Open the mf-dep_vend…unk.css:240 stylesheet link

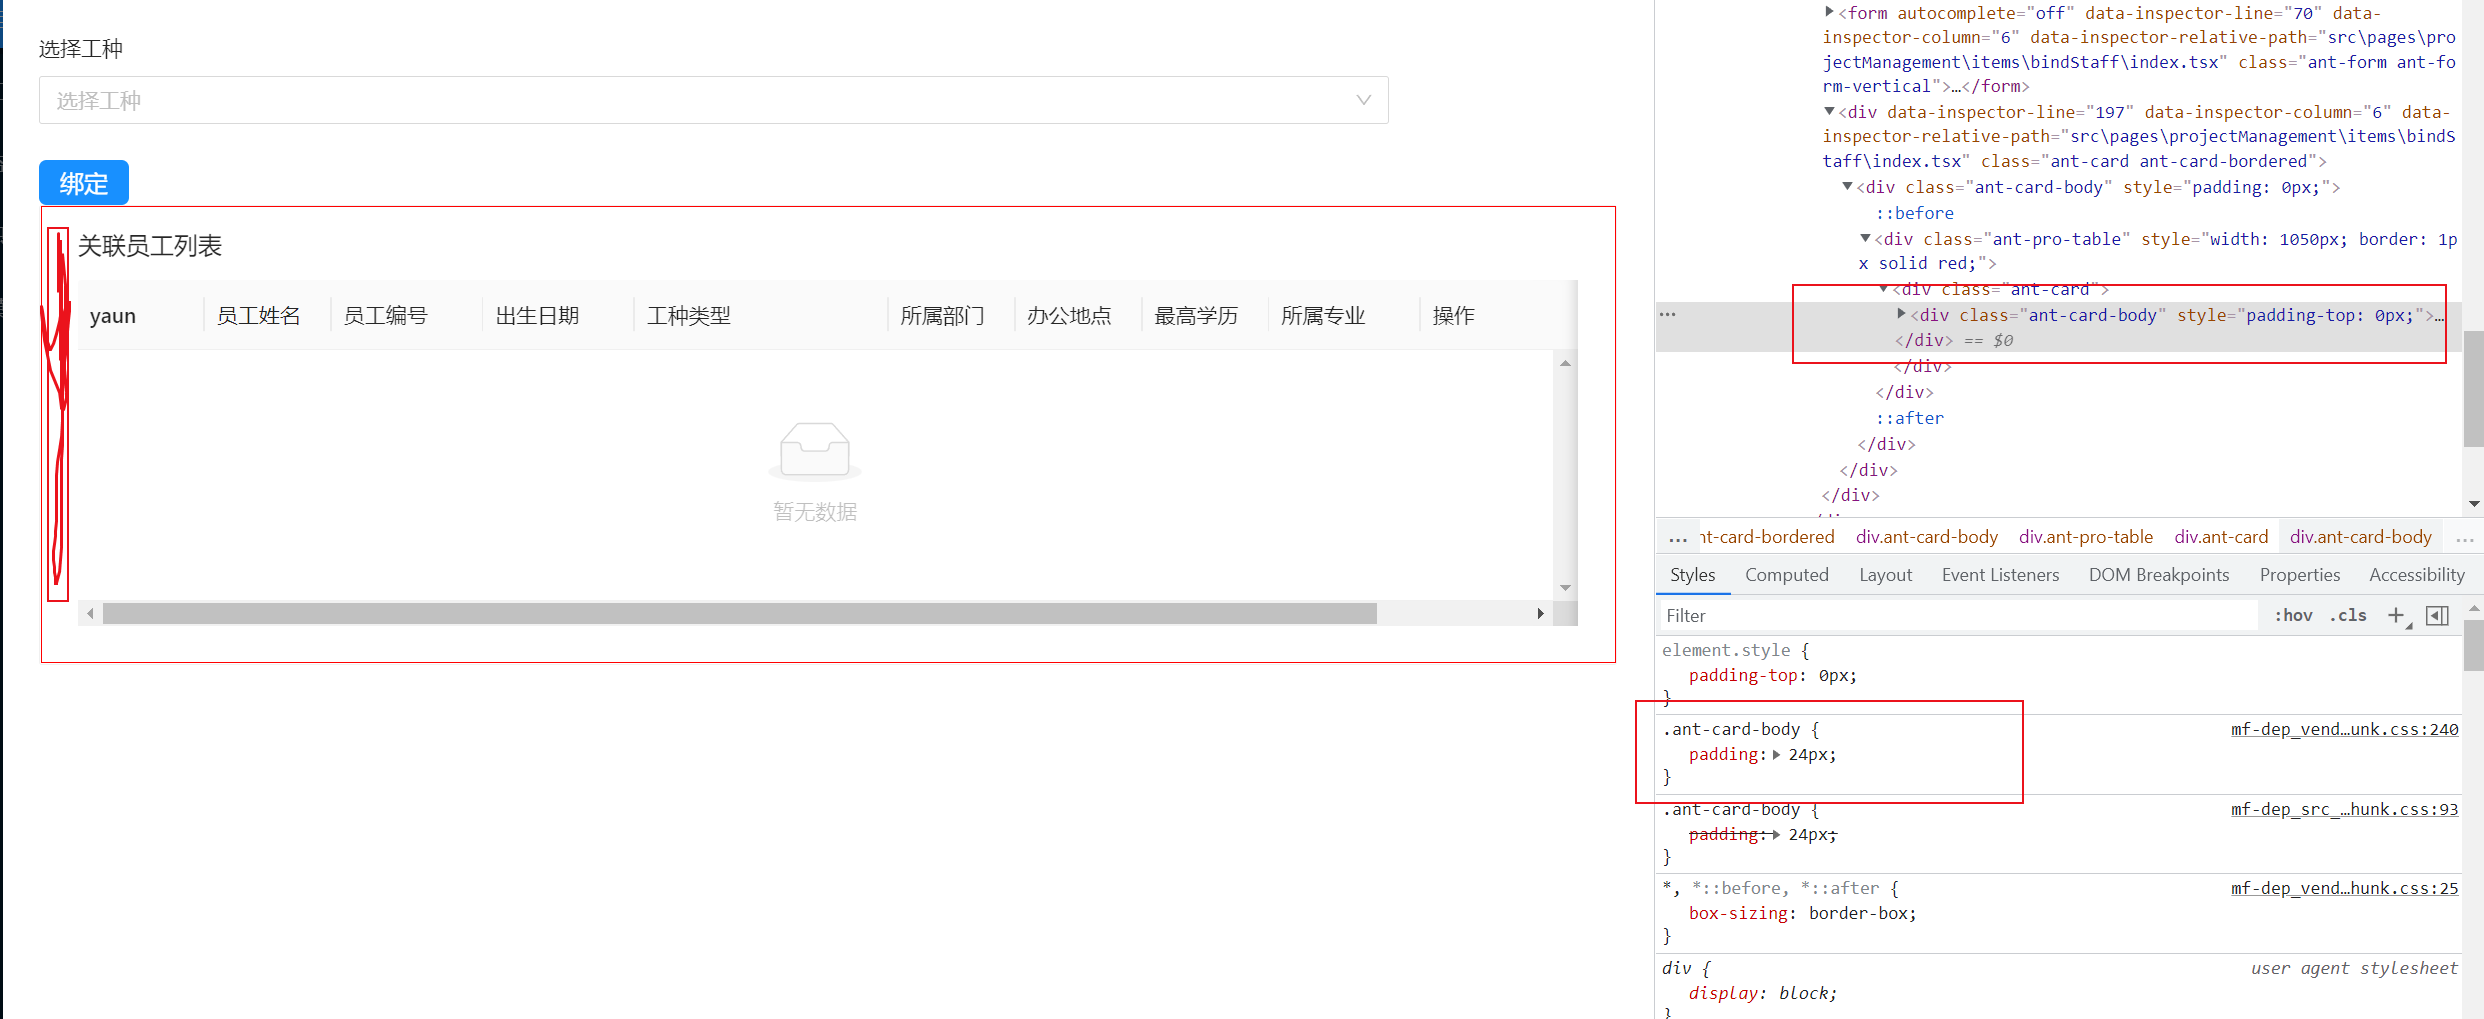click(2345, 729)
